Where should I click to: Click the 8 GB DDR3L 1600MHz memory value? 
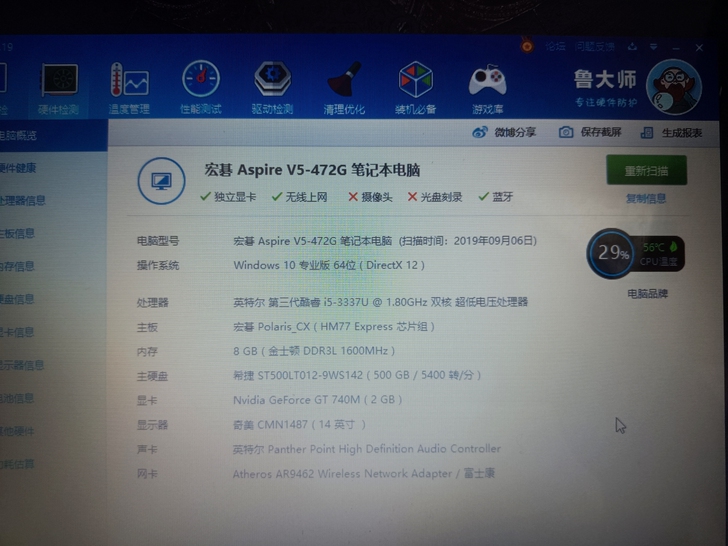click(x=314, y=351)
